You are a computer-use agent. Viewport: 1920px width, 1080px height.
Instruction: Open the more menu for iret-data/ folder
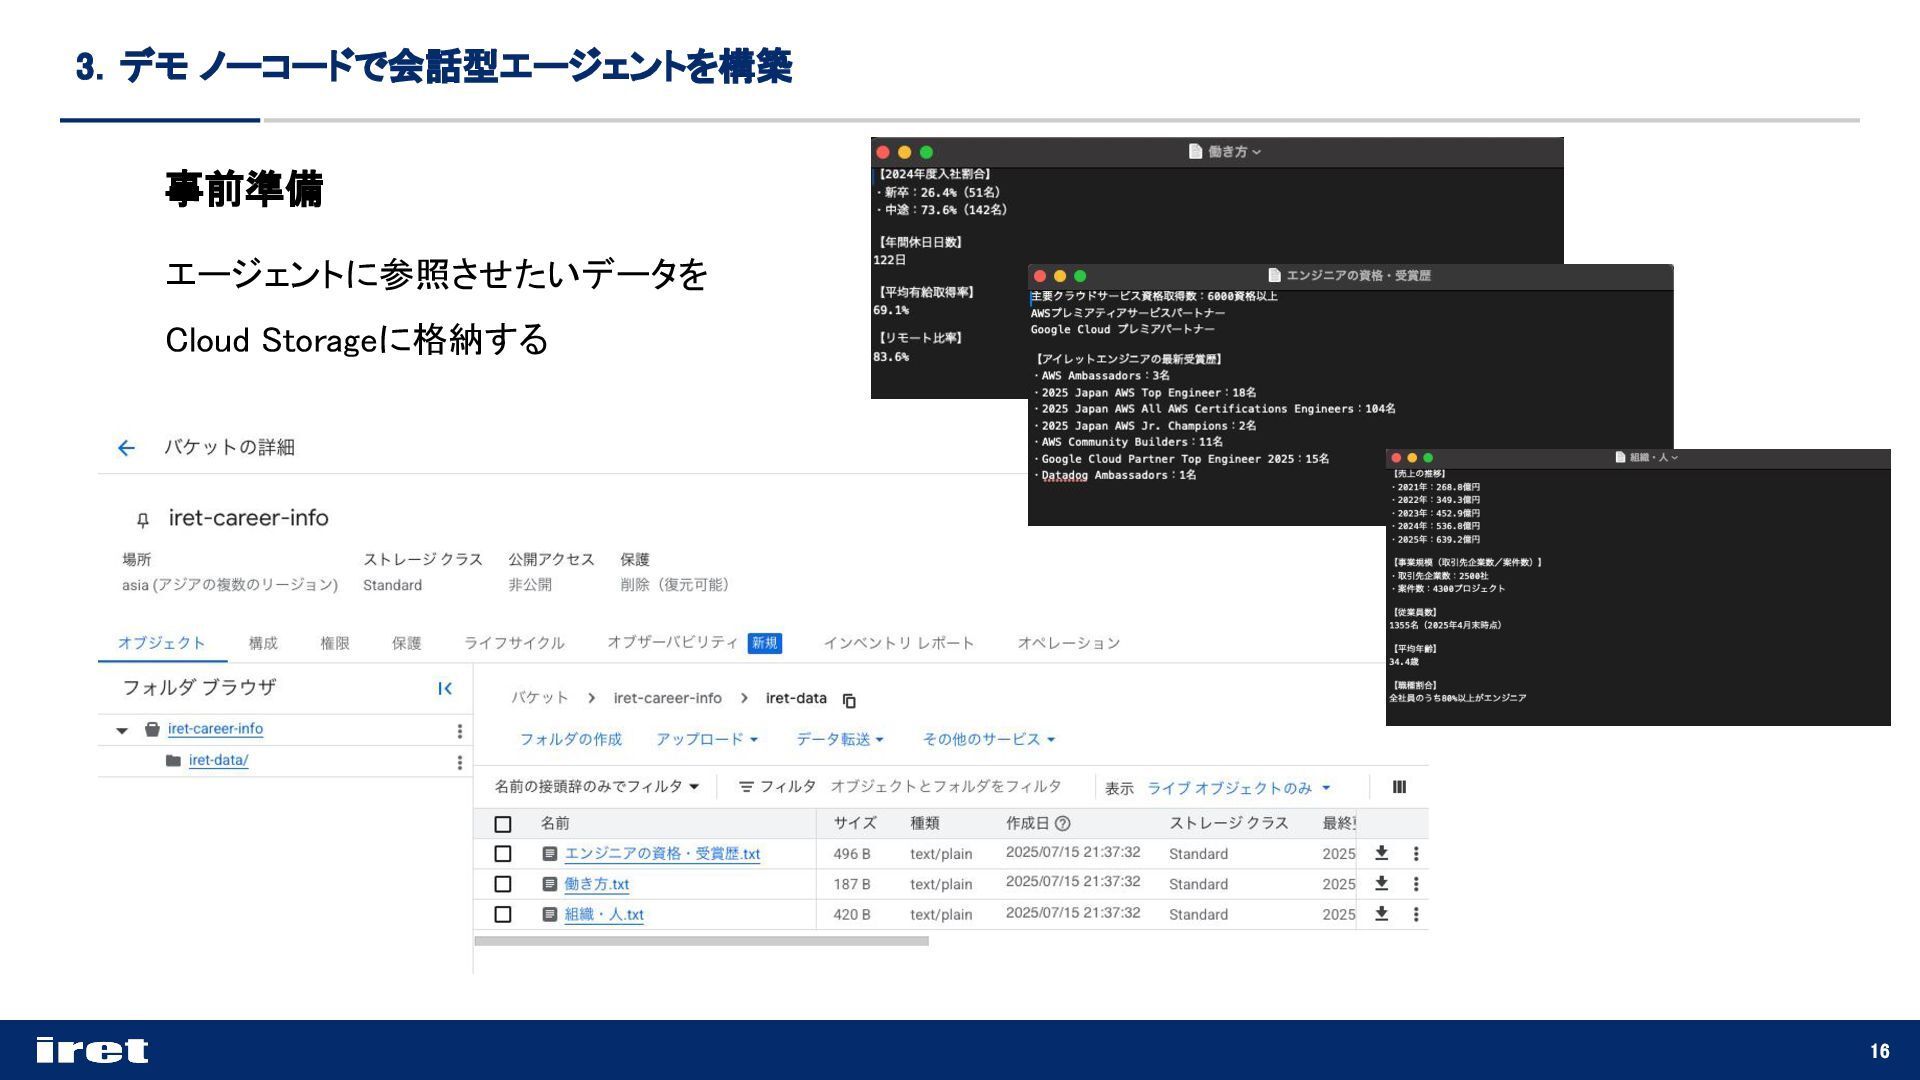click(x=459, y=762)
